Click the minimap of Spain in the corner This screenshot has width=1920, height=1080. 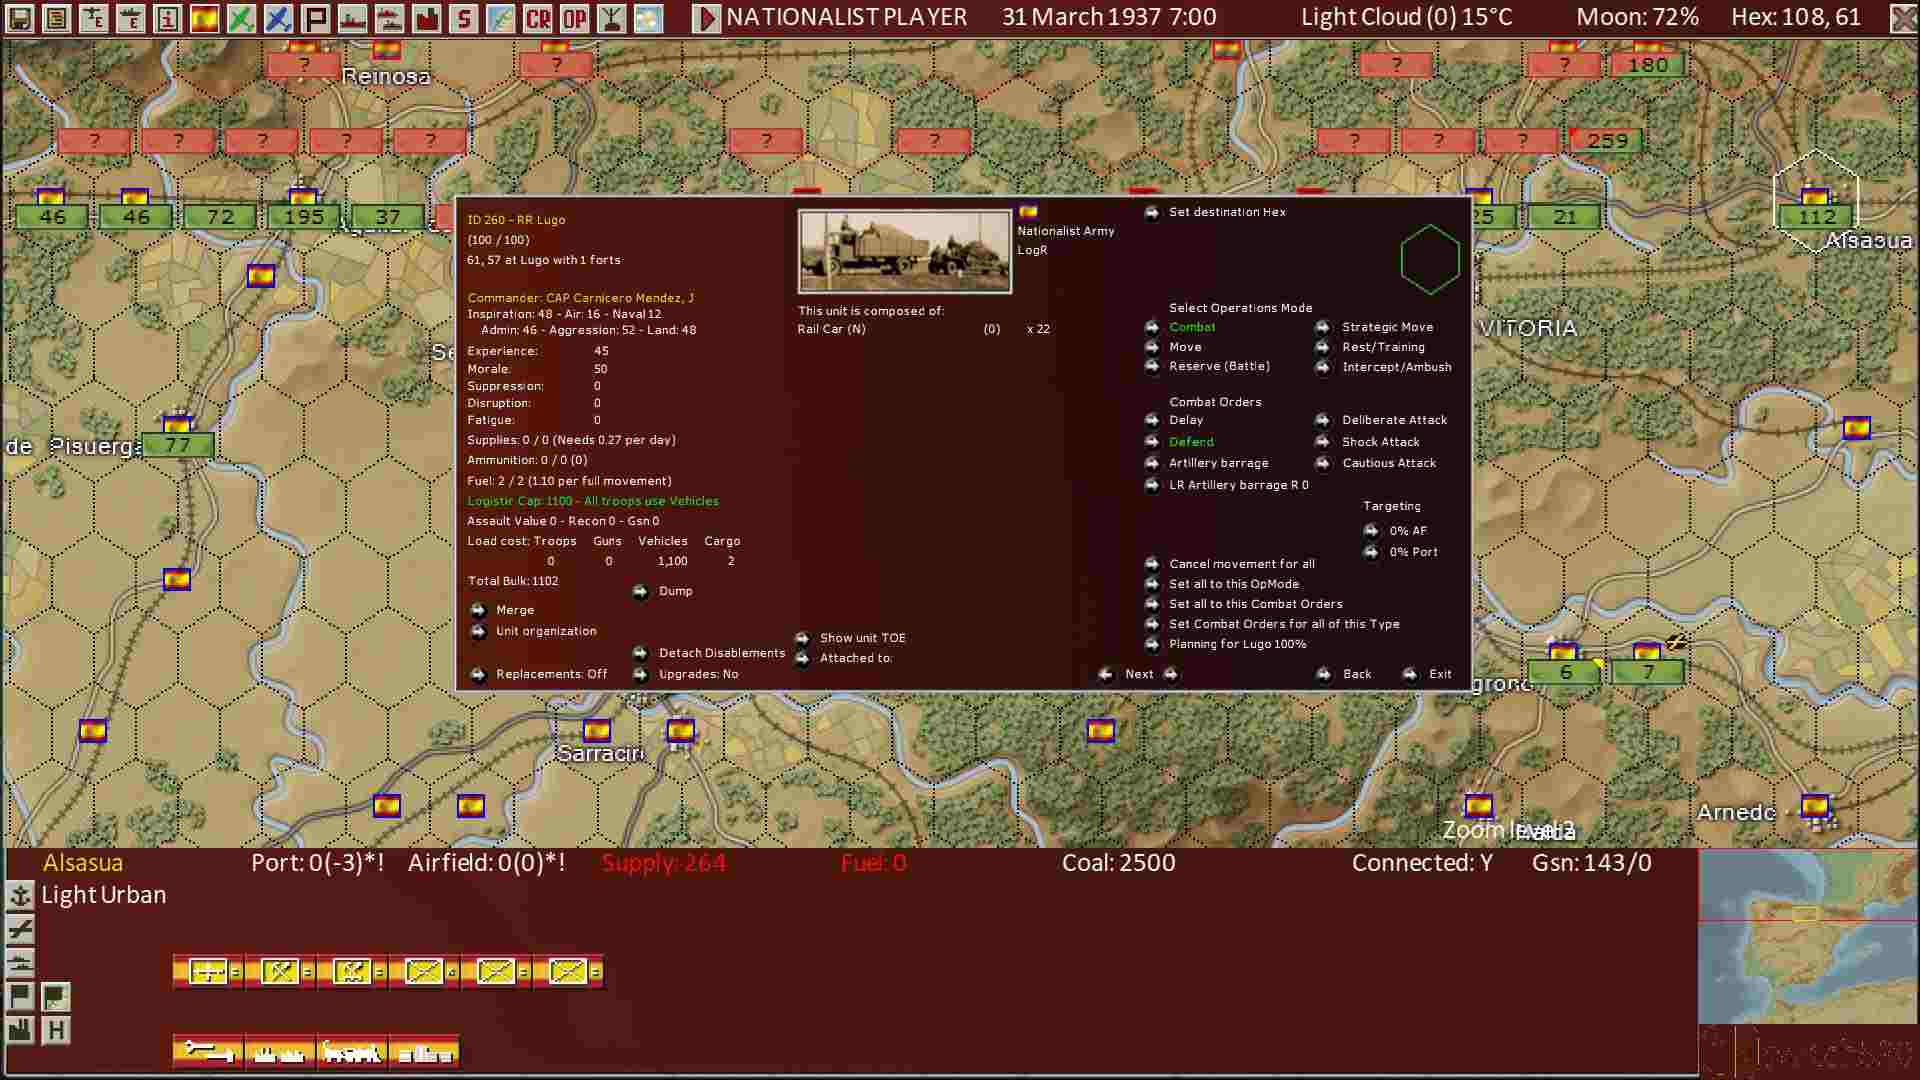click(1810, 930)
